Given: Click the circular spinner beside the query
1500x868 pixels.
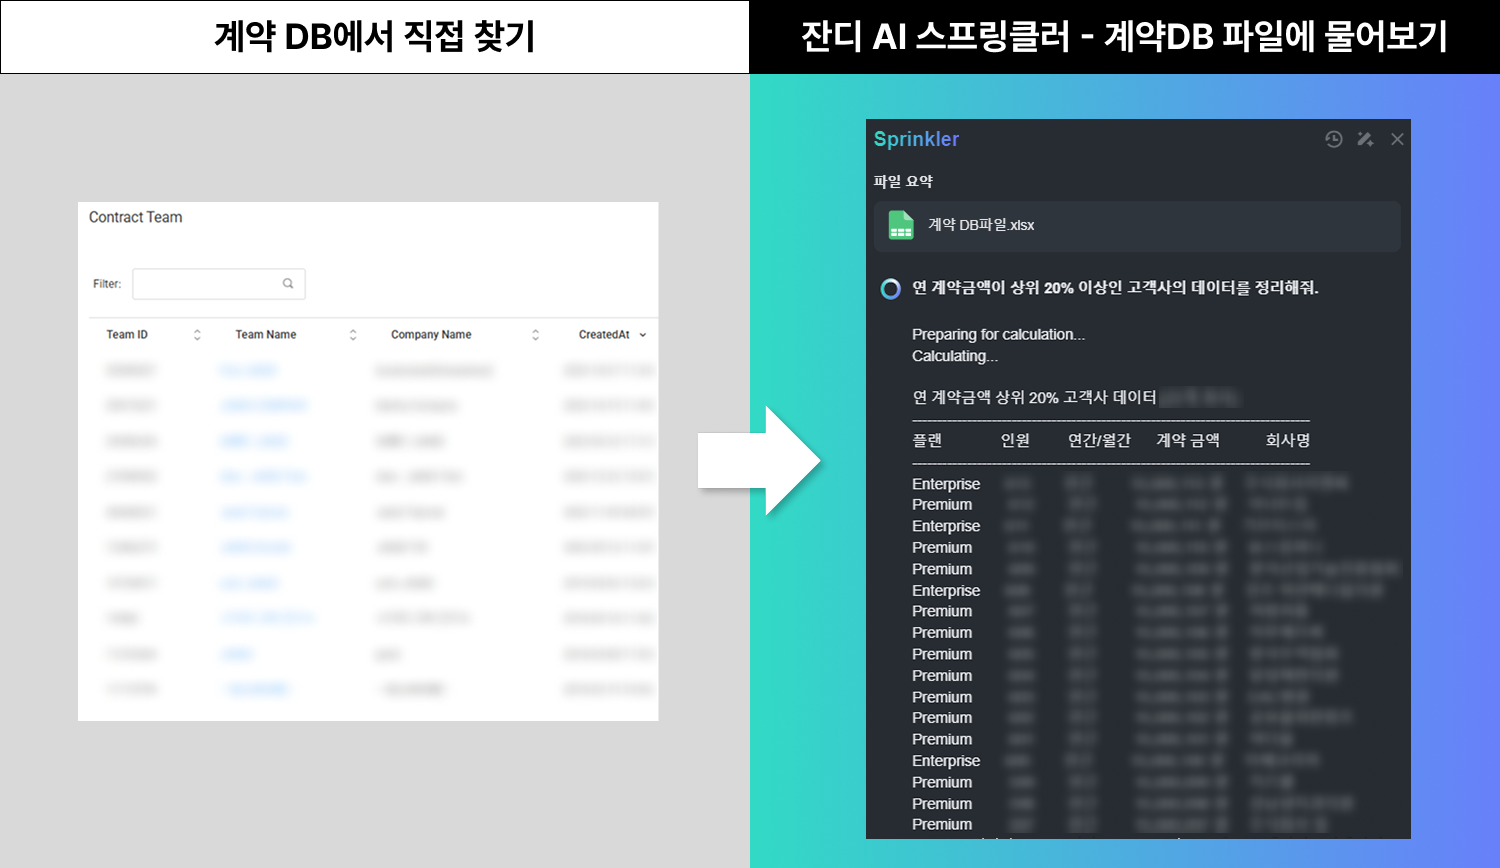Looking at the screenshot, I should [890, 289].
